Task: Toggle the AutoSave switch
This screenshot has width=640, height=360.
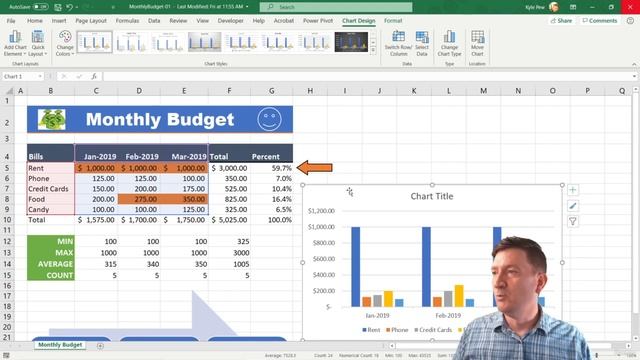Action: pyautogui.click(x=40, y=7)
